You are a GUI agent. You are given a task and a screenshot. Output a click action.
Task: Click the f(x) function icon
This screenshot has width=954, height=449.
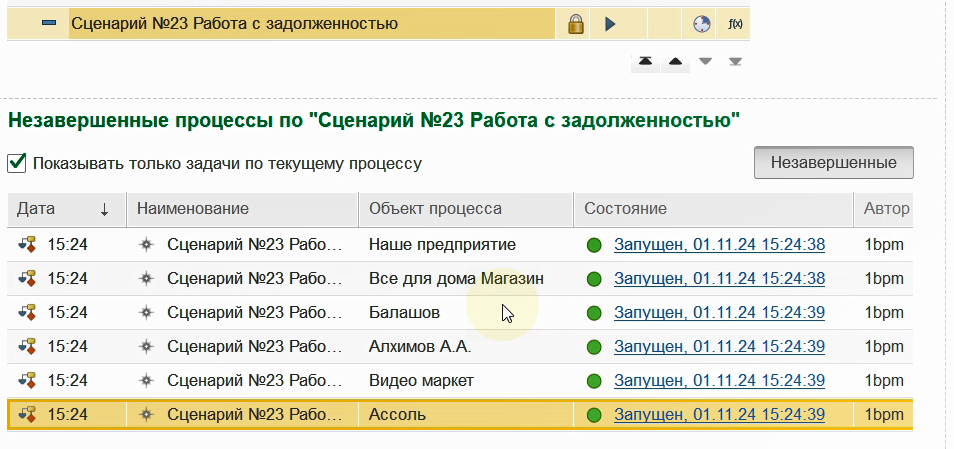point(735,24)
